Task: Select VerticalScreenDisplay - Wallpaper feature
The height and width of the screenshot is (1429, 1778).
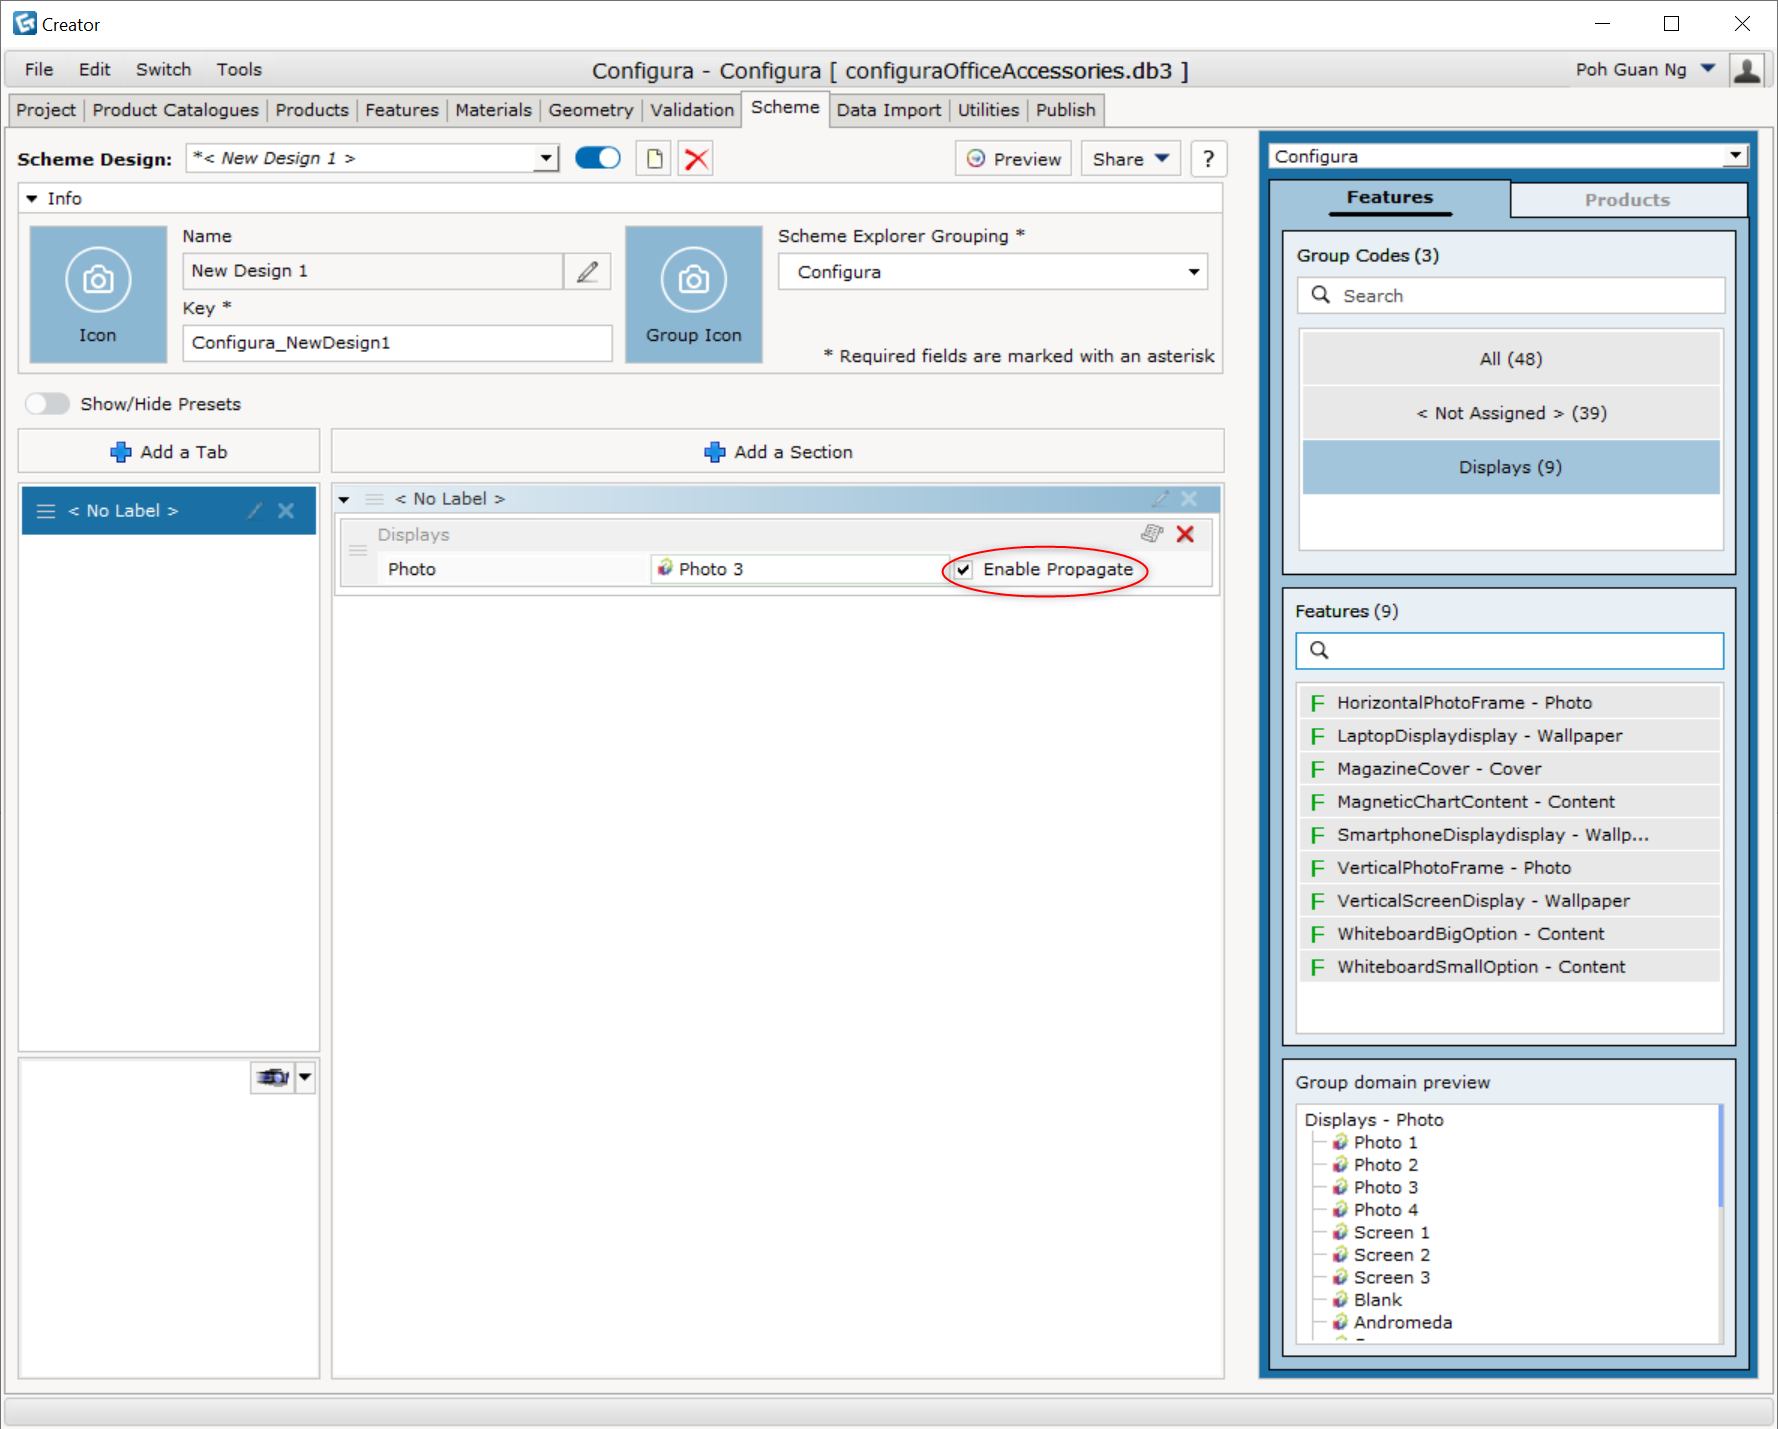Action: coord(1508,901)
